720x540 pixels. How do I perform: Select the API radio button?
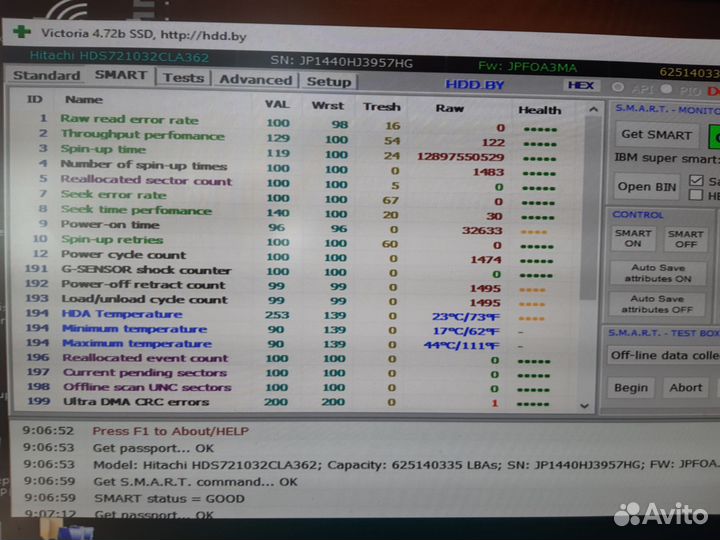coord(618,87)
